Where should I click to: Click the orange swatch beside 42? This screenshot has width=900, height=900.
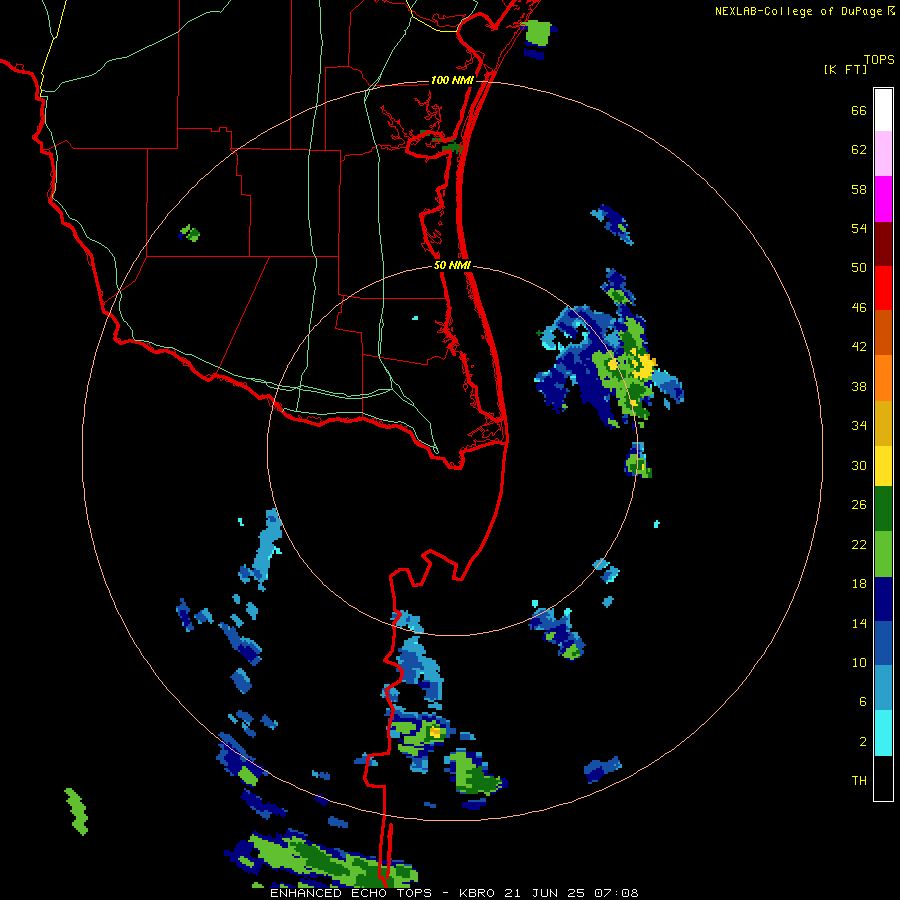click(883, 378)
